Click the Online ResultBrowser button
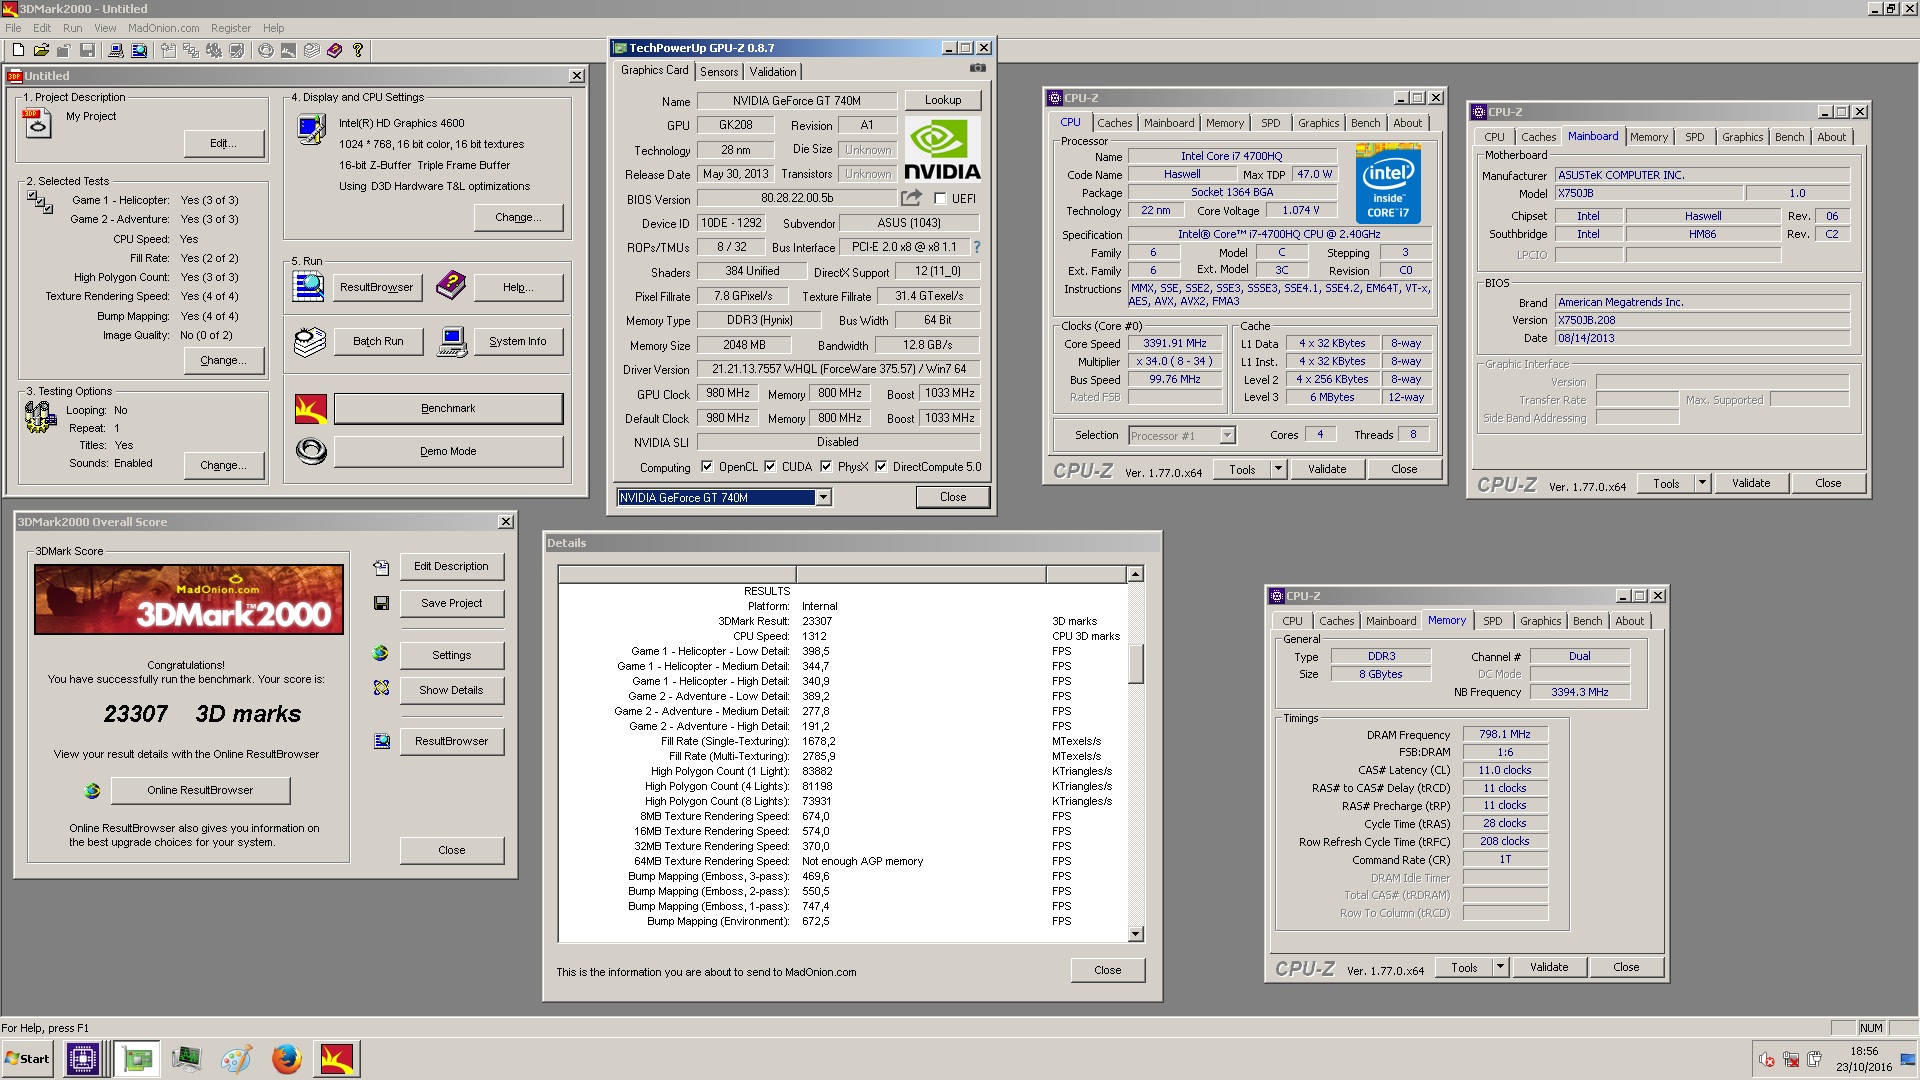Screen dimensions: 1920x1080 (x=200, y=790)
